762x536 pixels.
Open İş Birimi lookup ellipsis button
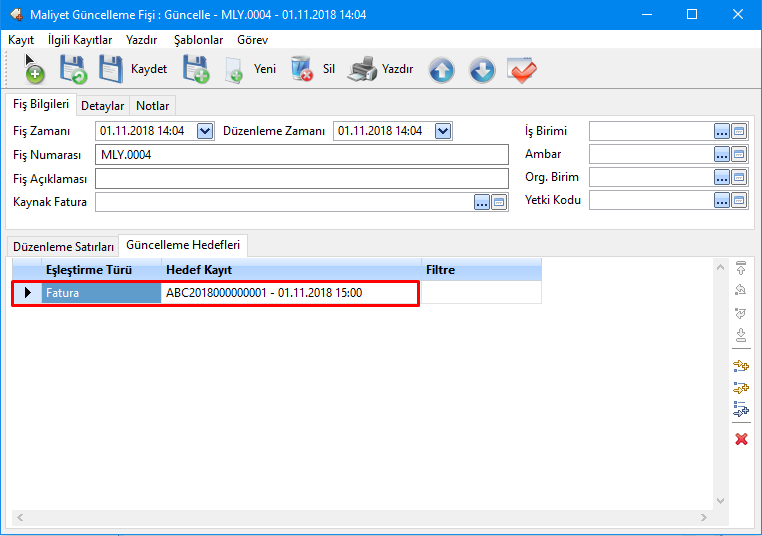coord(722,131)
